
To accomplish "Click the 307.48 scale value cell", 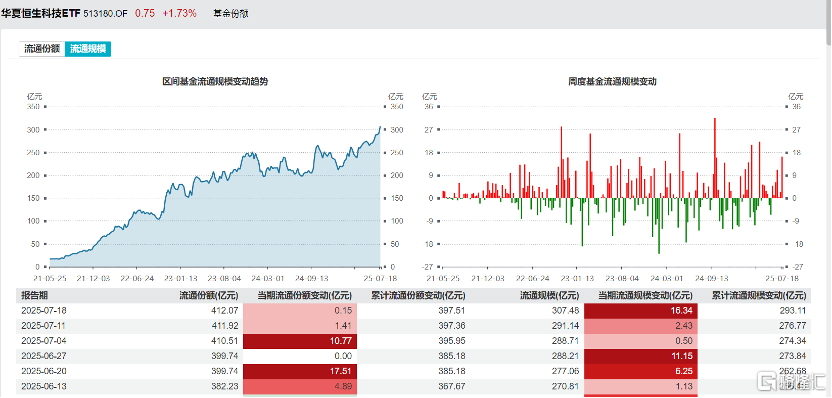I will pos(567,311).
